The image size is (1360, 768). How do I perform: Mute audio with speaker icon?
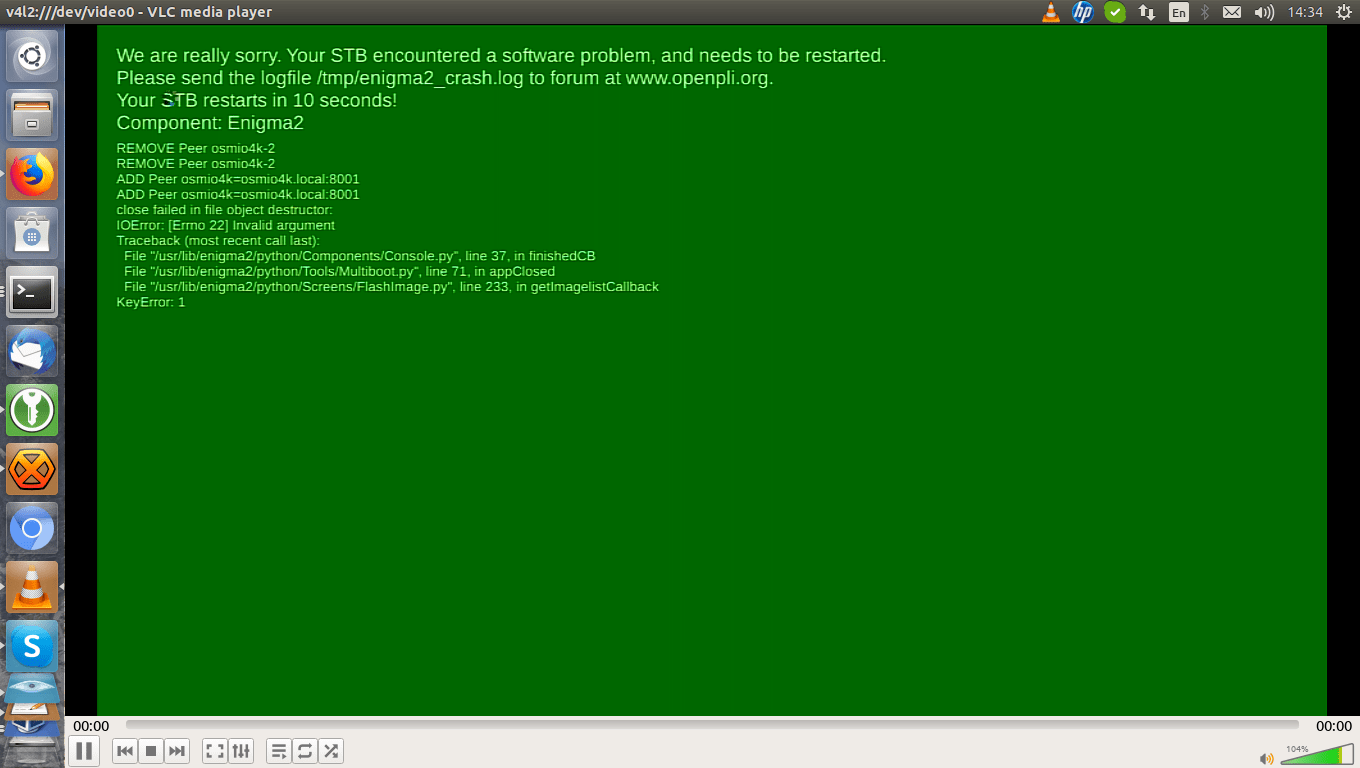click(x=1267, y=758)
